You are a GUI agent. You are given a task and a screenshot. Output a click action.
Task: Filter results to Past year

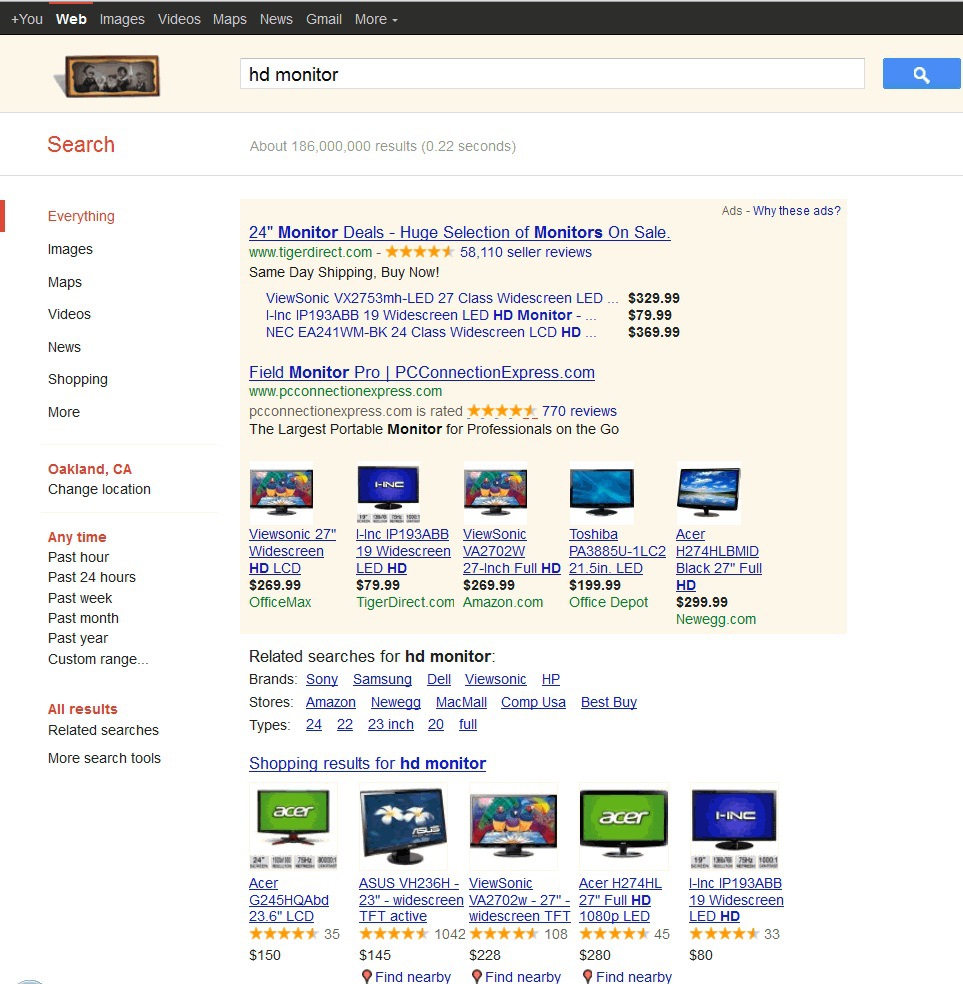(x=78, y=638)
